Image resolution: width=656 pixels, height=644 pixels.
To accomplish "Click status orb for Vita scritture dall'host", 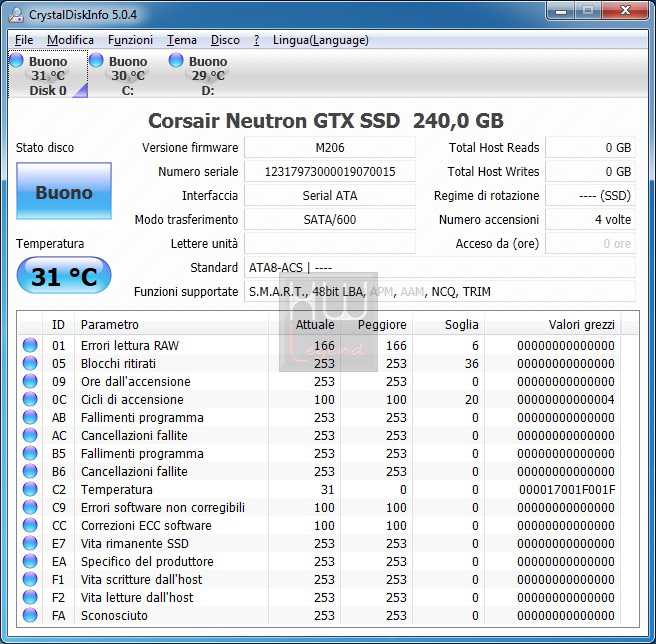I will click(x=30, y=579).
